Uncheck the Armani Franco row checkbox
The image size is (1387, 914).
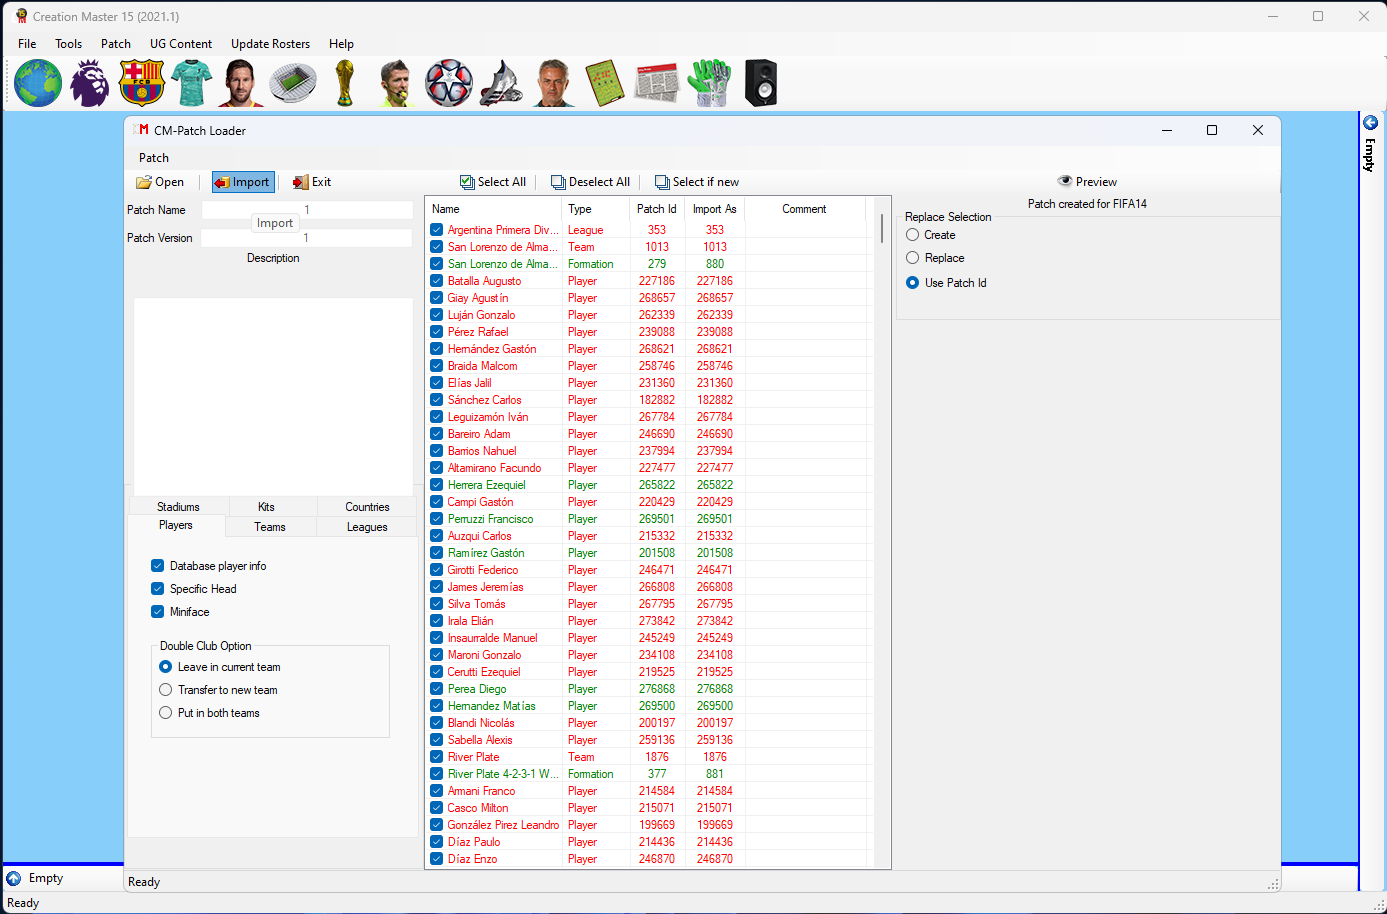(x=437, y=791)
